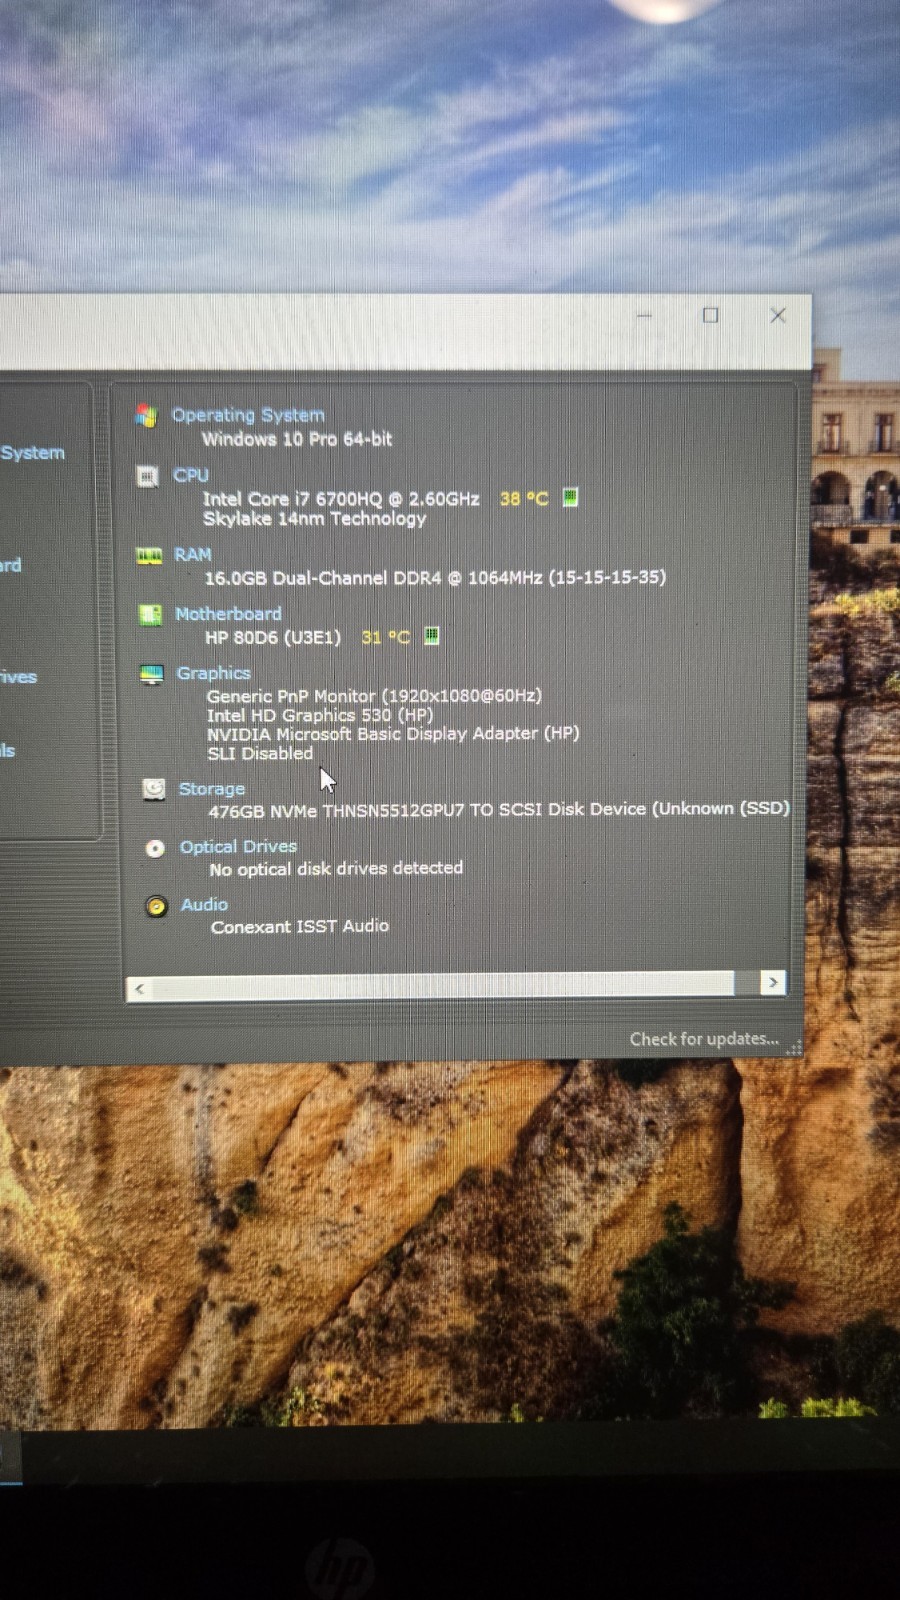
Task: Click the CPU temperature 38 °C value
Action: (x=524, y=498)
